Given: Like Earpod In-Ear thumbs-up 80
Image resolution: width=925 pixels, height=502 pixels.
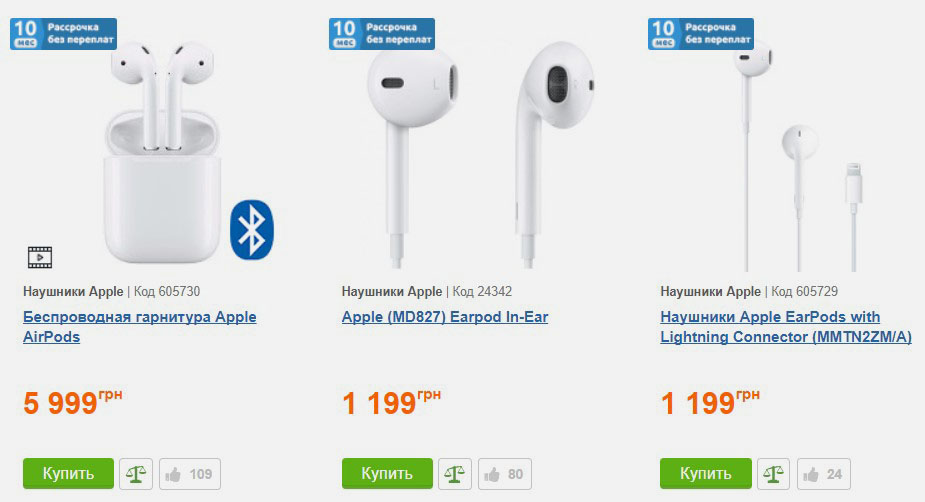Looking at the screenshot, I should (x=504, y=474).
